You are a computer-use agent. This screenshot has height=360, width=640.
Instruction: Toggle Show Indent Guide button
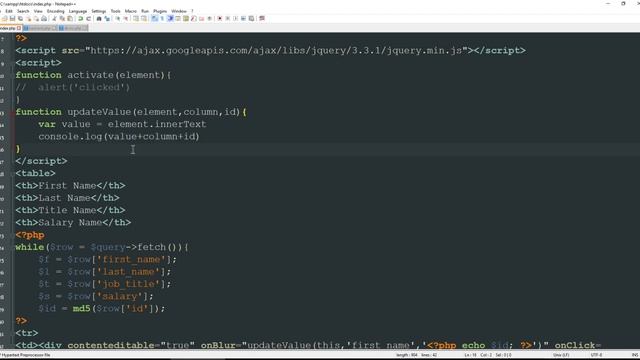coord(170,18)
